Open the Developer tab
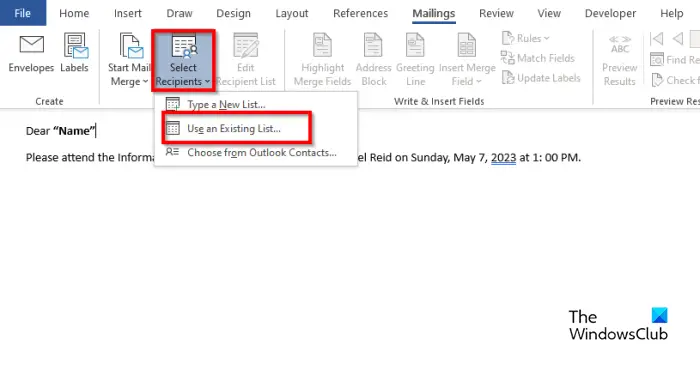This screenshot has width=700, height=369. [x=610, y=13]
